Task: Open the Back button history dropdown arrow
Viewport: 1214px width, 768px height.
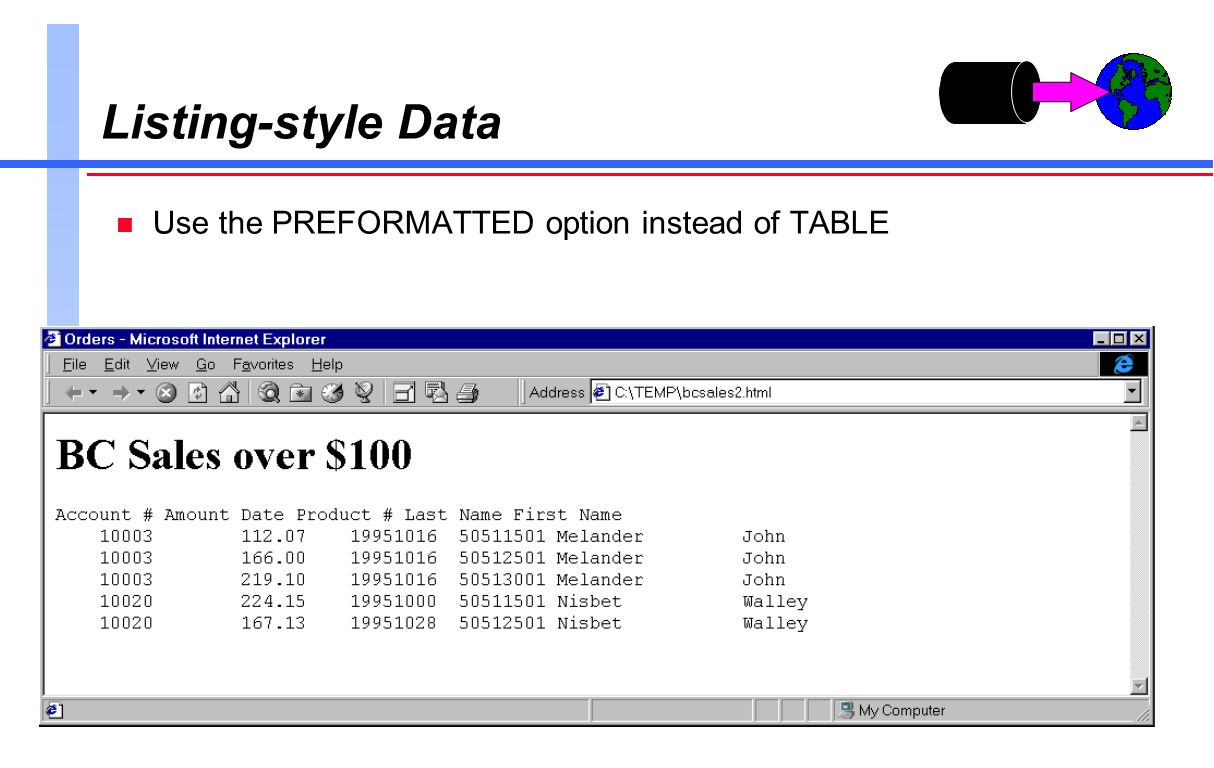Action: tap(92, 393)
